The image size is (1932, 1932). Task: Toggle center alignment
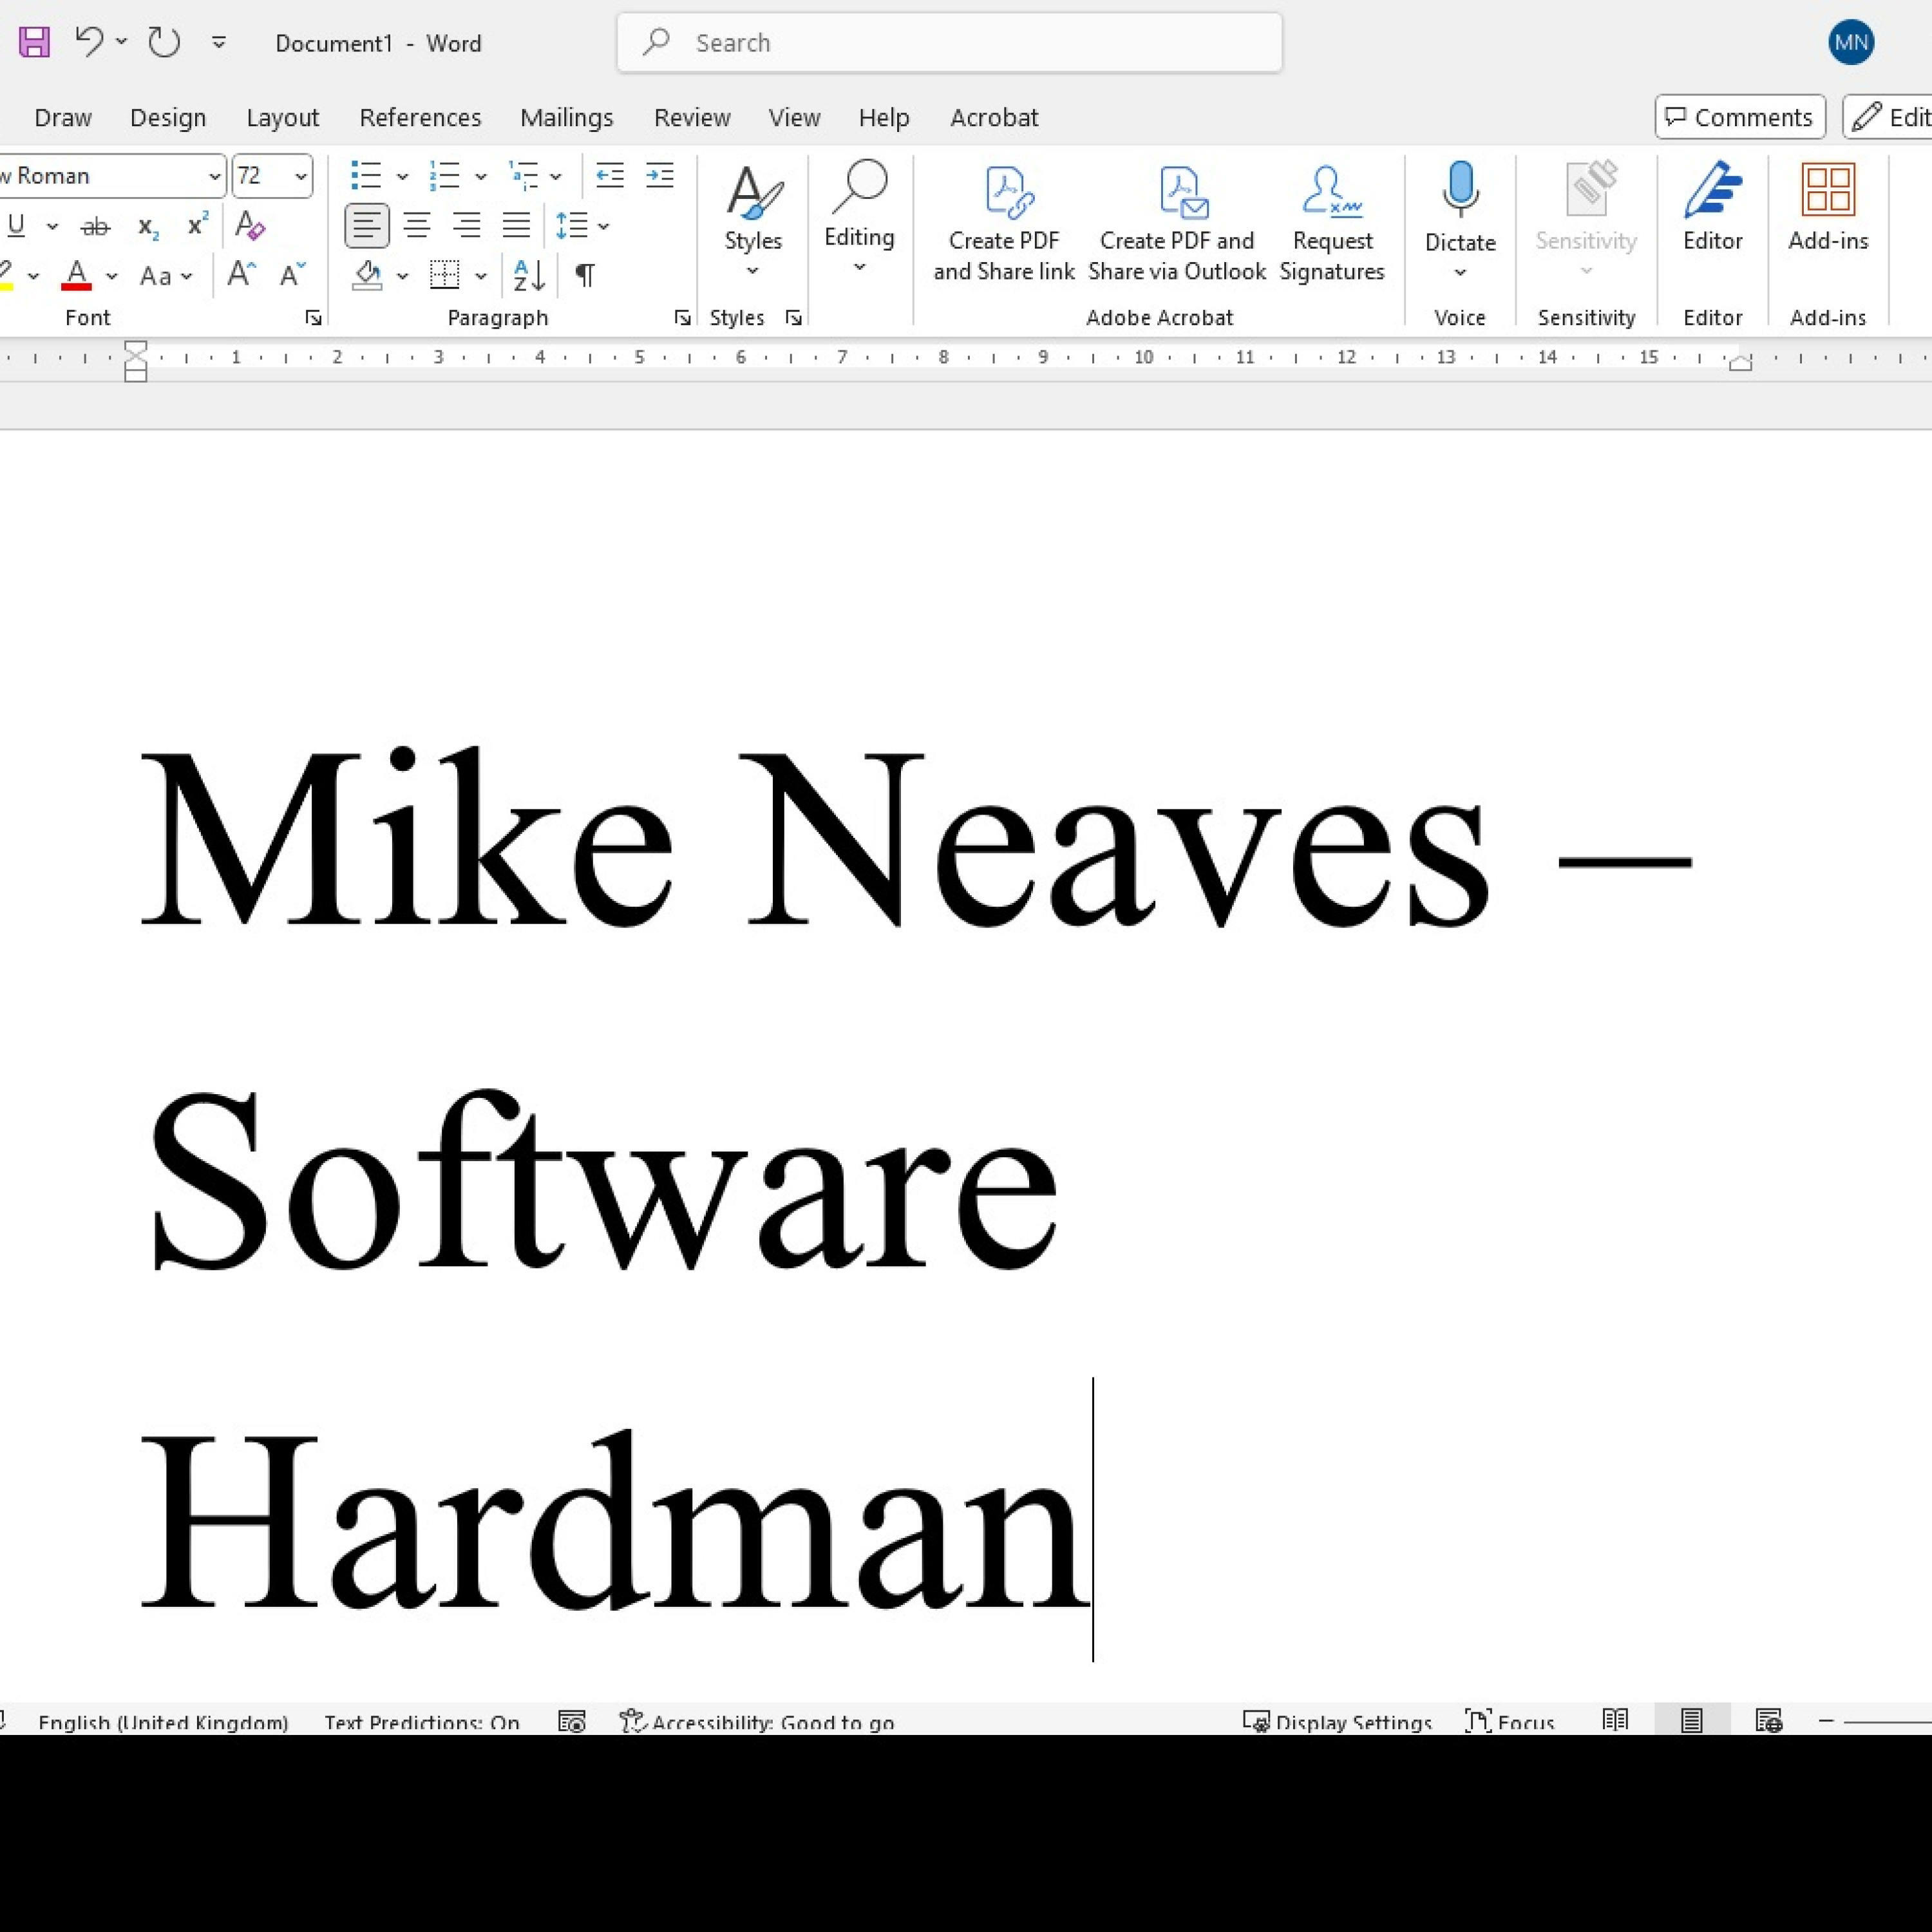click(x=417, y=226)
